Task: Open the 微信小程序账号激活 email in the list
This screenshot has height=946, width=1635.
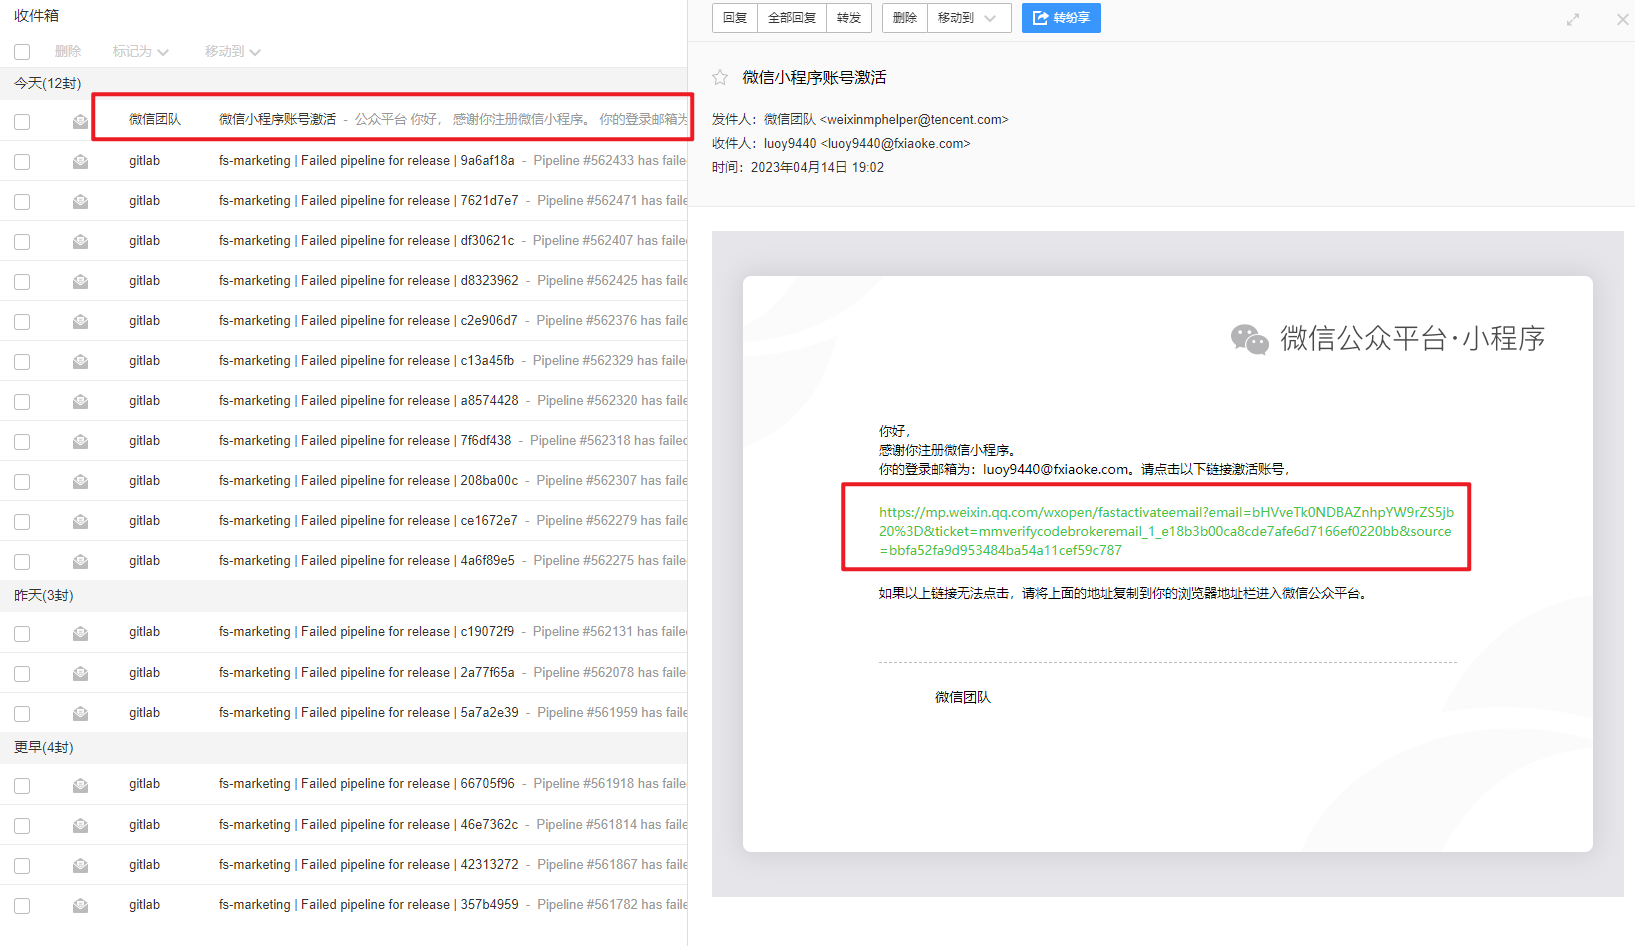Action: point(344,119)
